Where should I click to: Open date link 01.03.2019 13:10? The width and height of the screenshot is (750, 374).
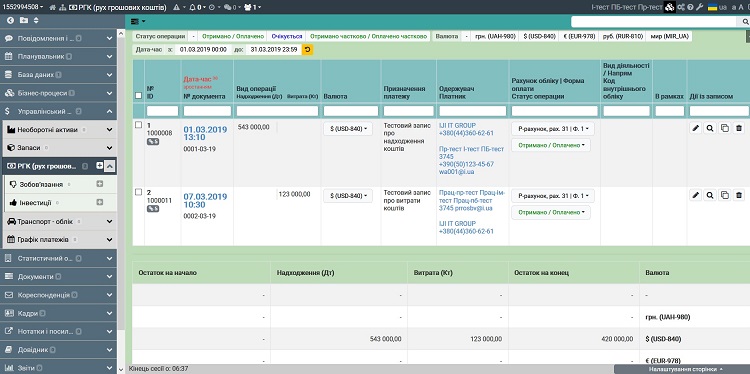click(205, 133)
